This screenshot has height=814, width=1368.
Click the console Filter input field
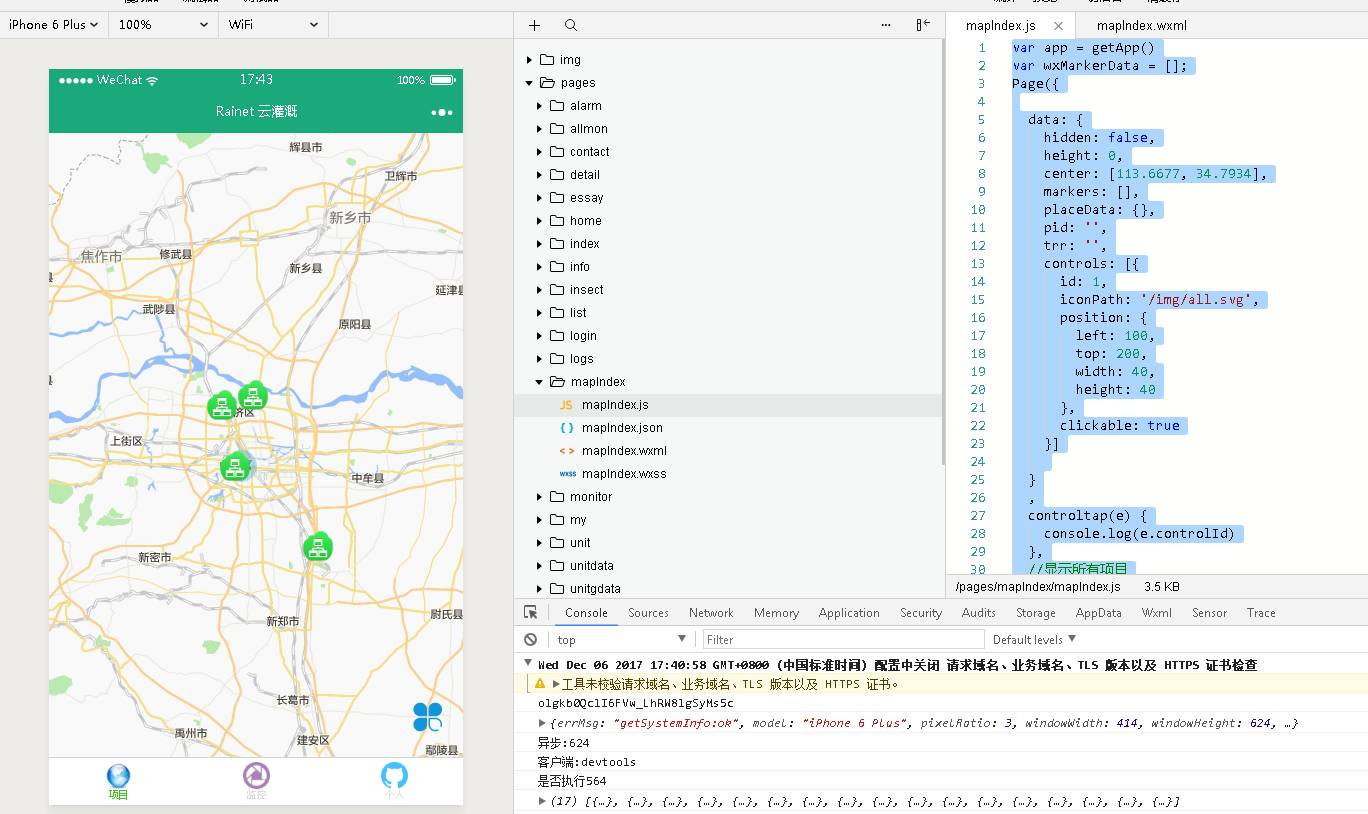tap(842, 639)
